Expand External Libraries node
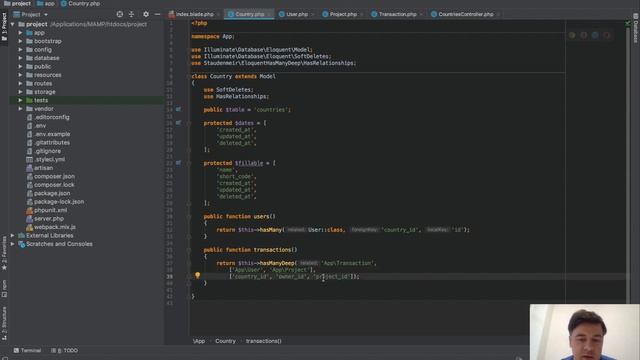 click(13, 236)
